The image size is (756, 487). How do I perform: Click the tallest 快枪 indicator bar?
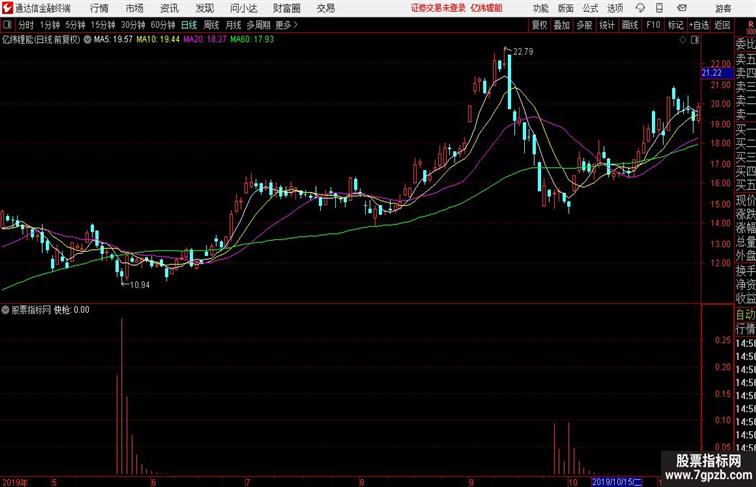(x=122, y=396)
